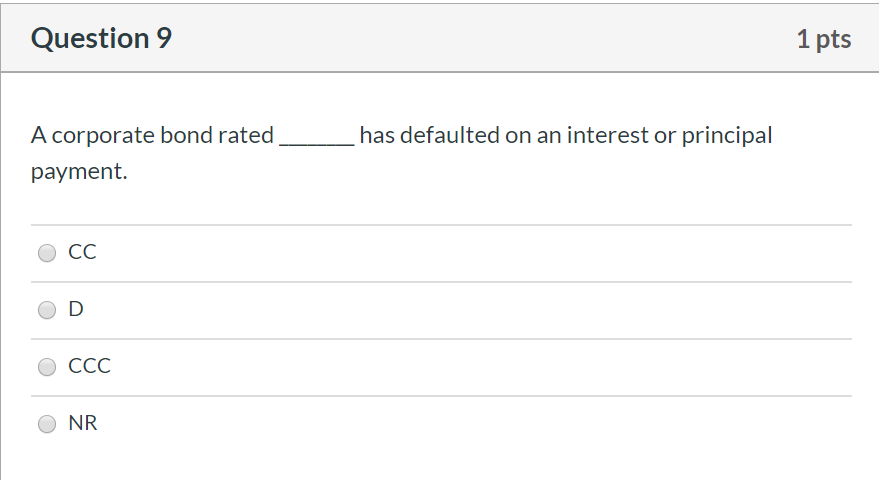Click the 1 pts points label
This screenshot has height=480, width=879.
tap(824, 39)
